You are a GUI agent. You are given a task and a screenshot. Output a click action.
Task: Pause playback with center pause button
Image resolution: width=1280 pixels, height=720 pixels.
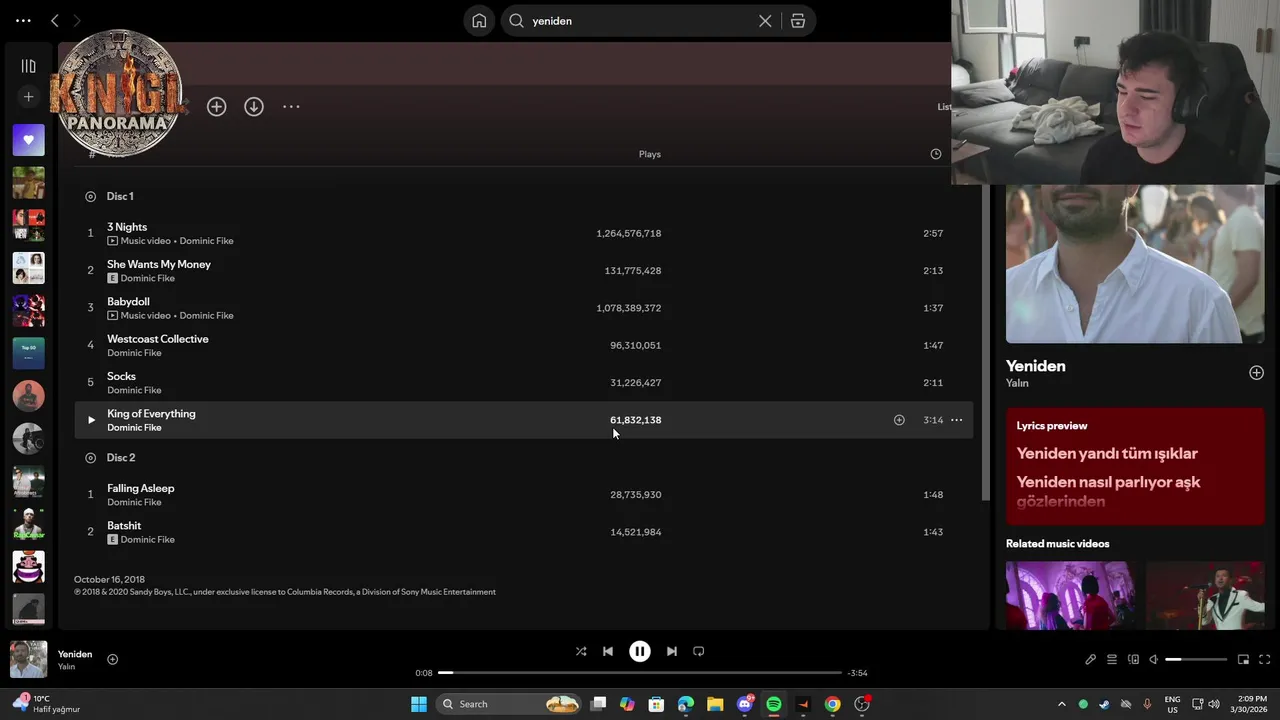pos(640,651)
